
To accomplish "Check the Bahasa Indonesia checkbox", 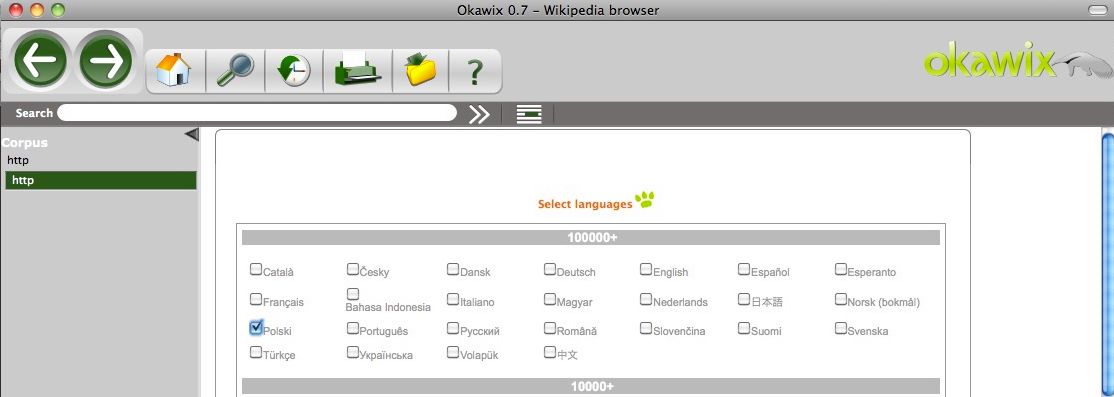I will (353, 293).
